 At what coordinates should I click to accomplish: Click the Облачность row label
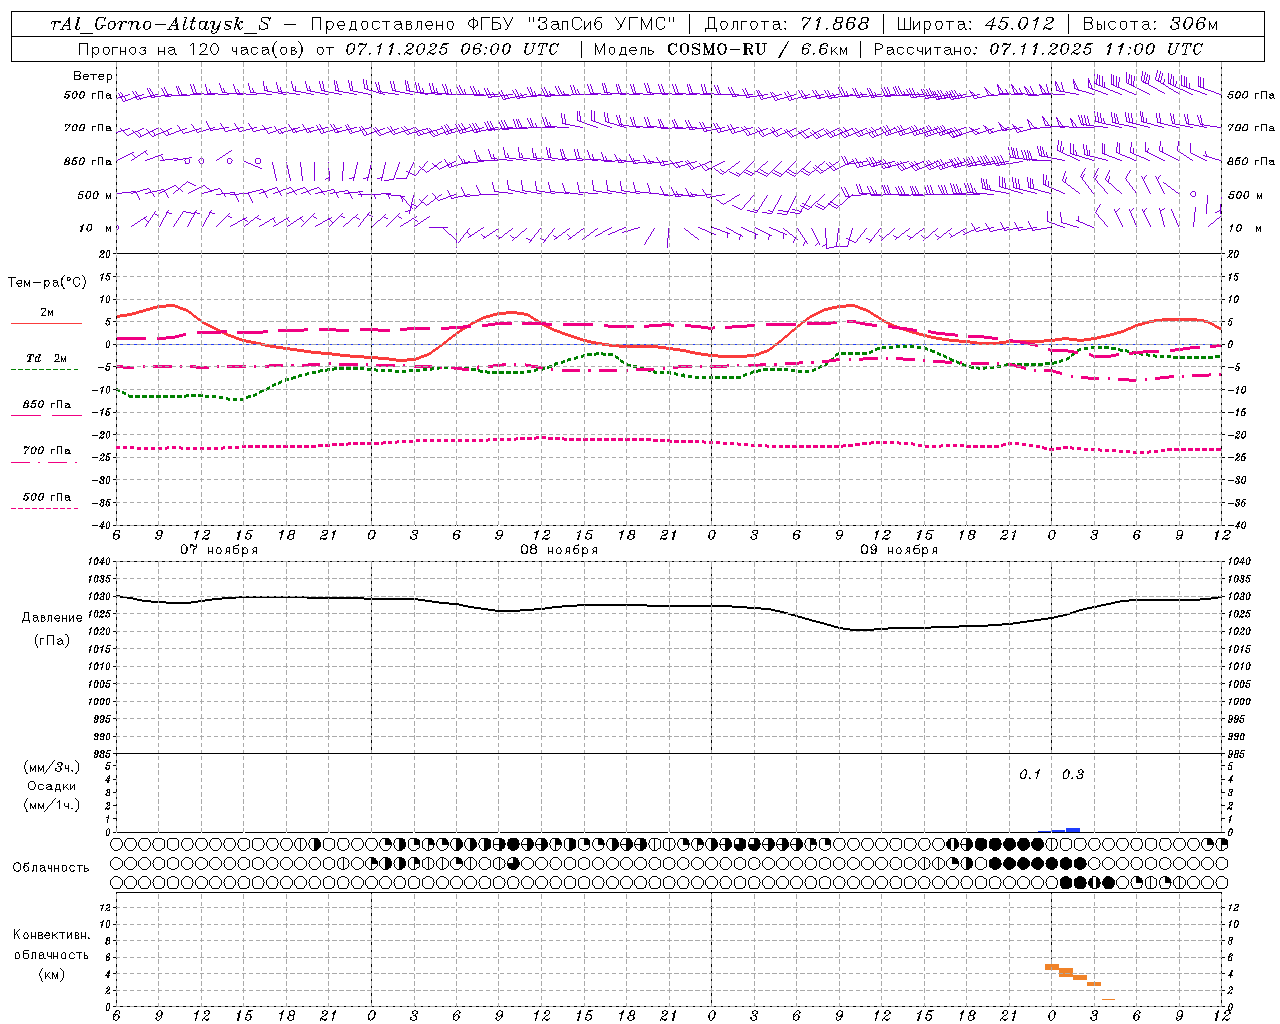[51, 867]
